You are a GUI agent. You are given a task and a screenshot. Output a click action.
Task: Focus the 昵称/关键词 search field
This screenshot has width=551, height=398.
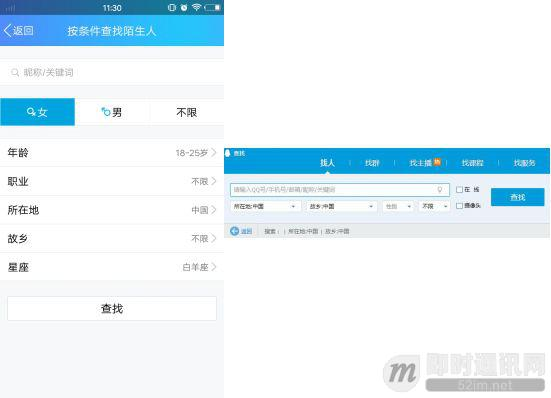point(112,73)
